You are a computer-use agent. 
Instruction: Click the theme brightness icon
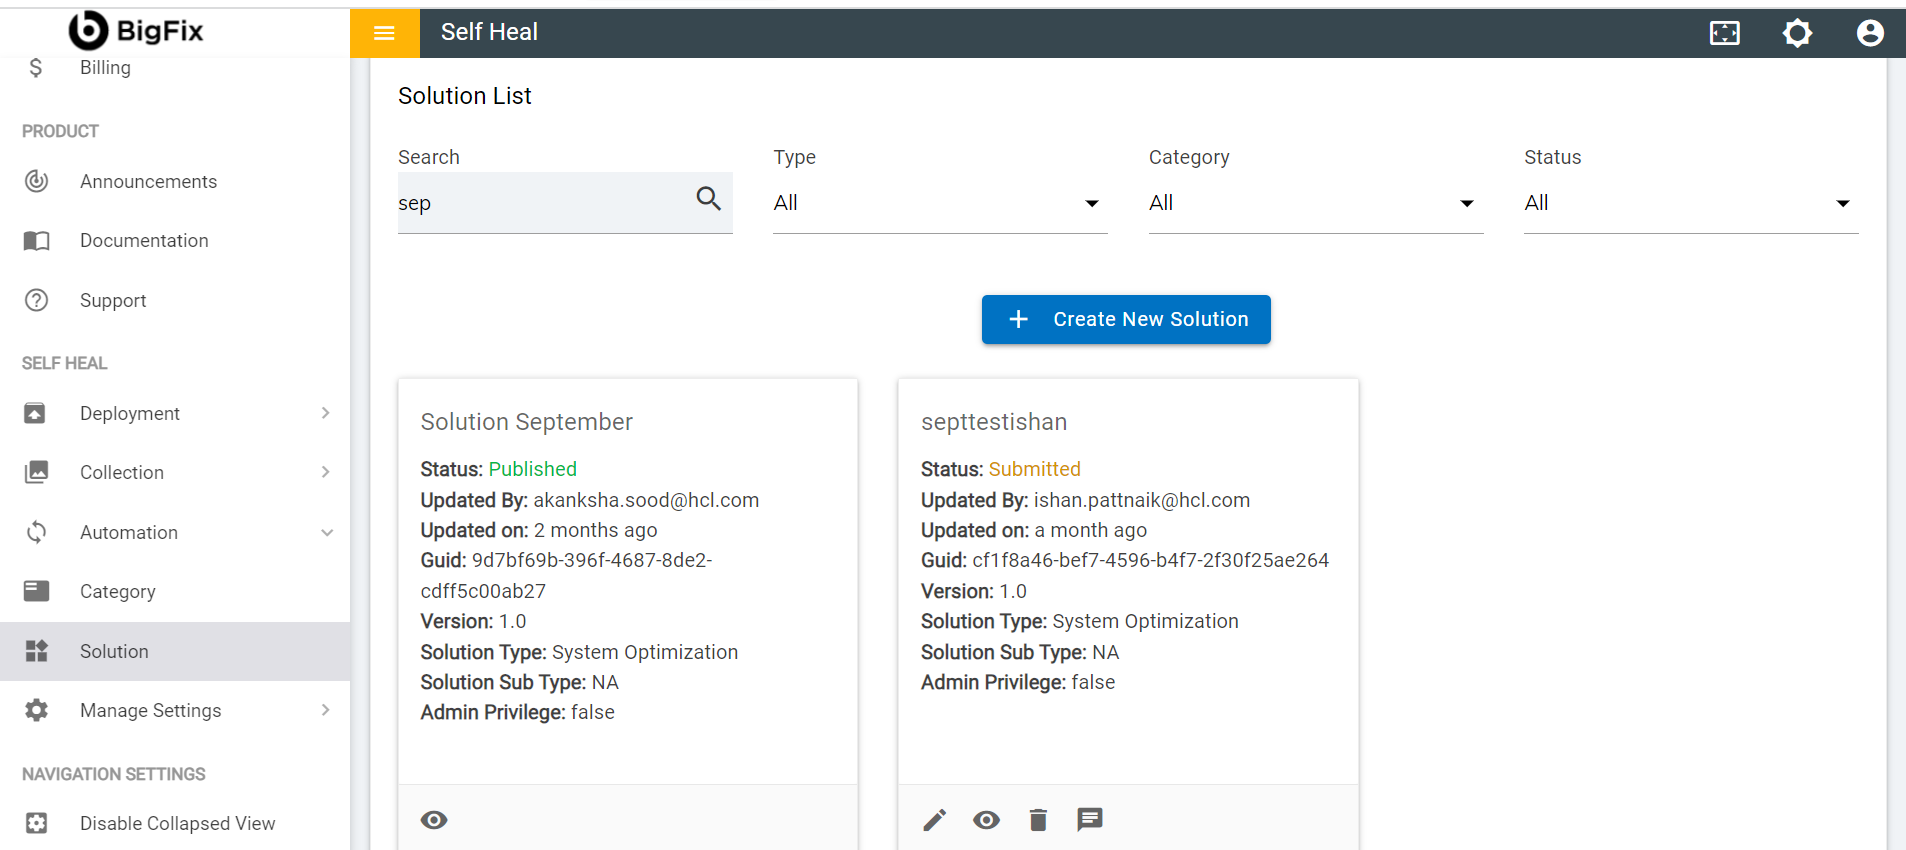1797,33
